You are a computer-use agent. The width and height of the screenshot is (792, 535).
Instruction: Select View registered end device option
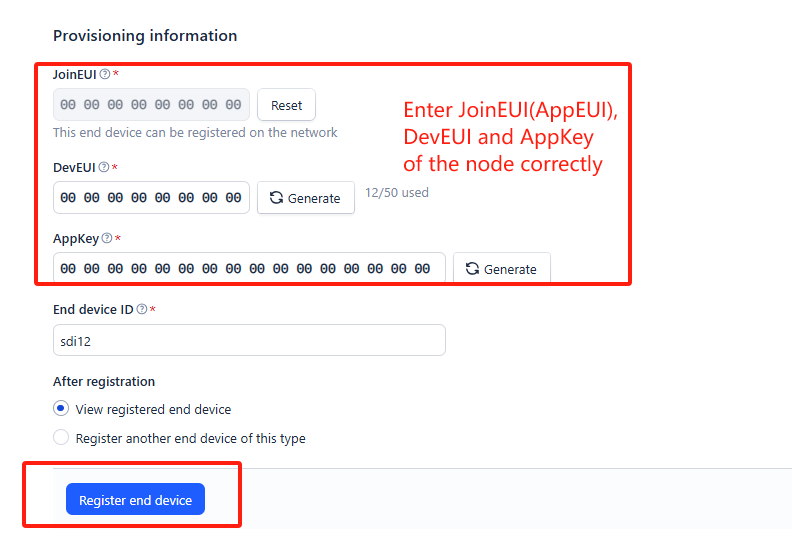61,408
